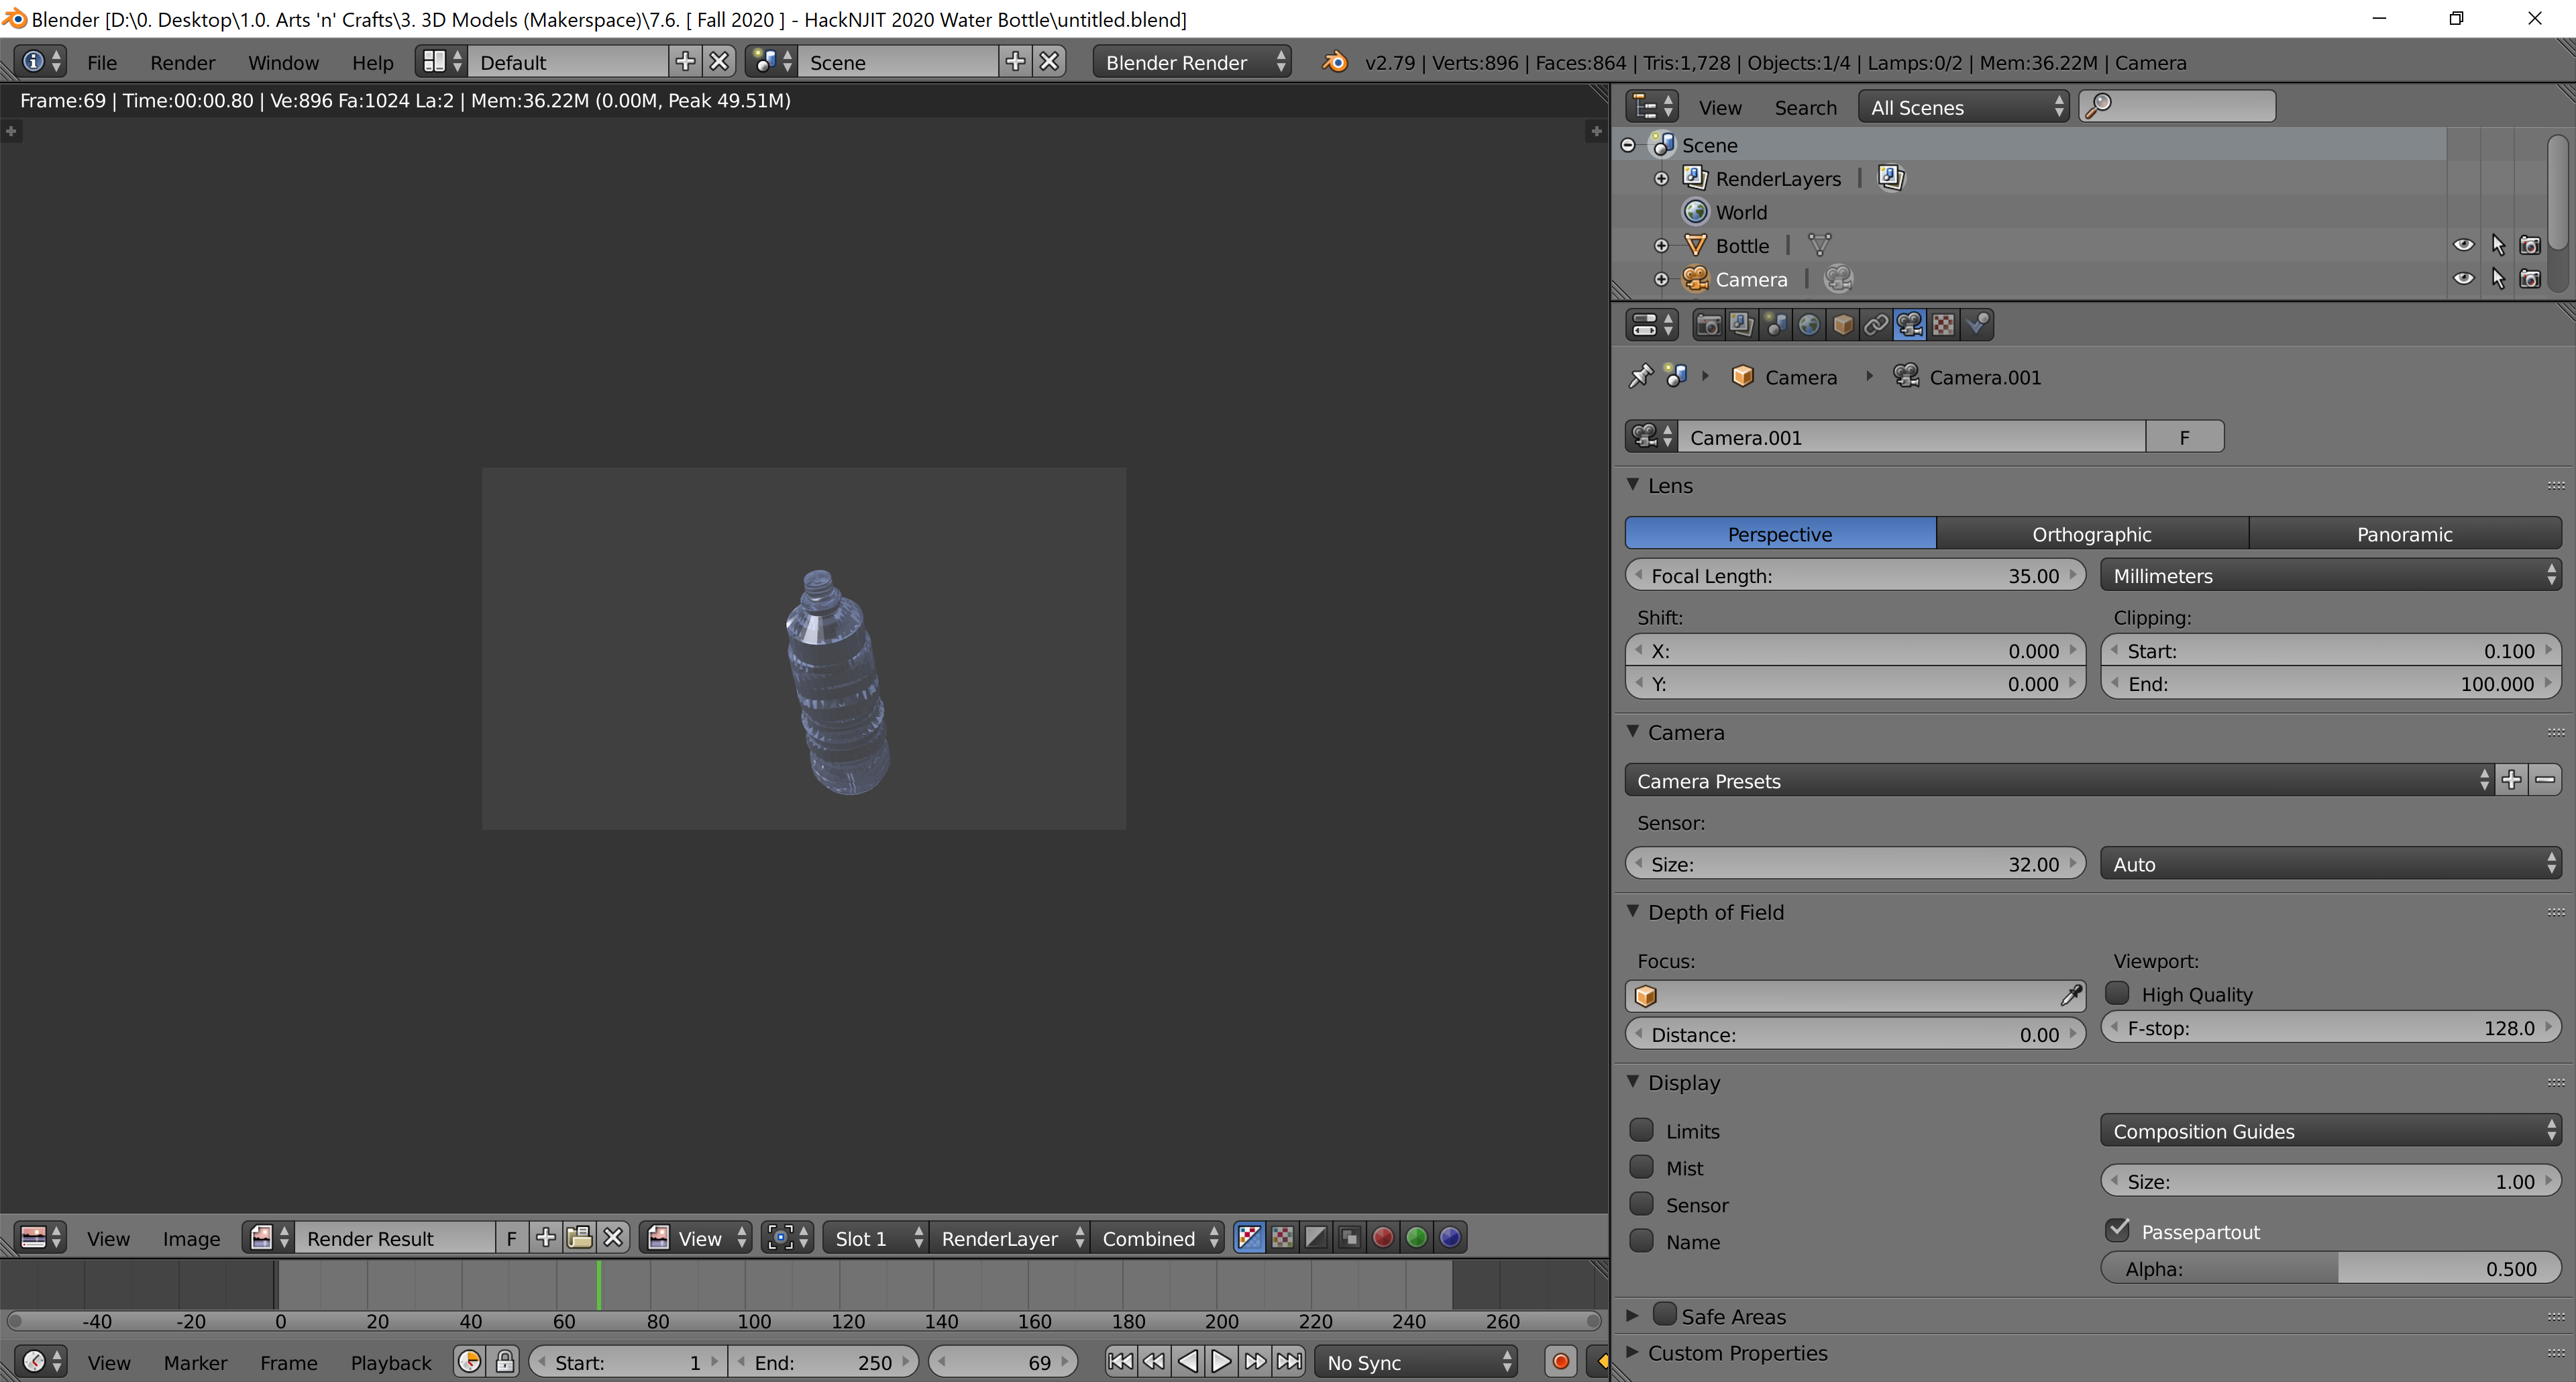Viewport: 2576px width, 1382px height.
Task: Adjust the Passepartout Alpha slider
Action: (2330, 1268)
